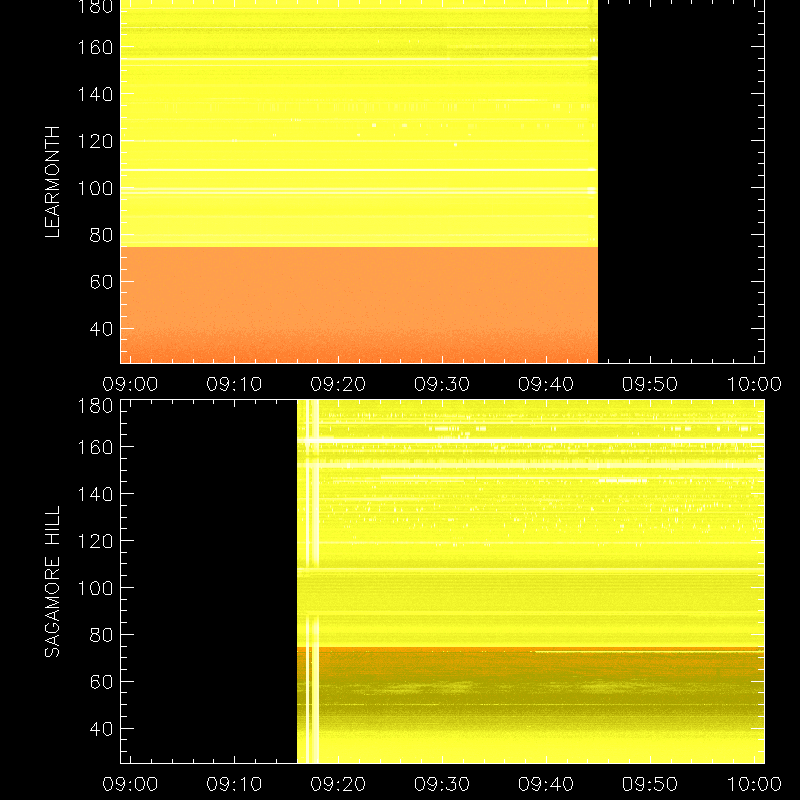Select the 80 frequency label on Learmonth plot
The image size is (800, 800).
pos(102,235)
